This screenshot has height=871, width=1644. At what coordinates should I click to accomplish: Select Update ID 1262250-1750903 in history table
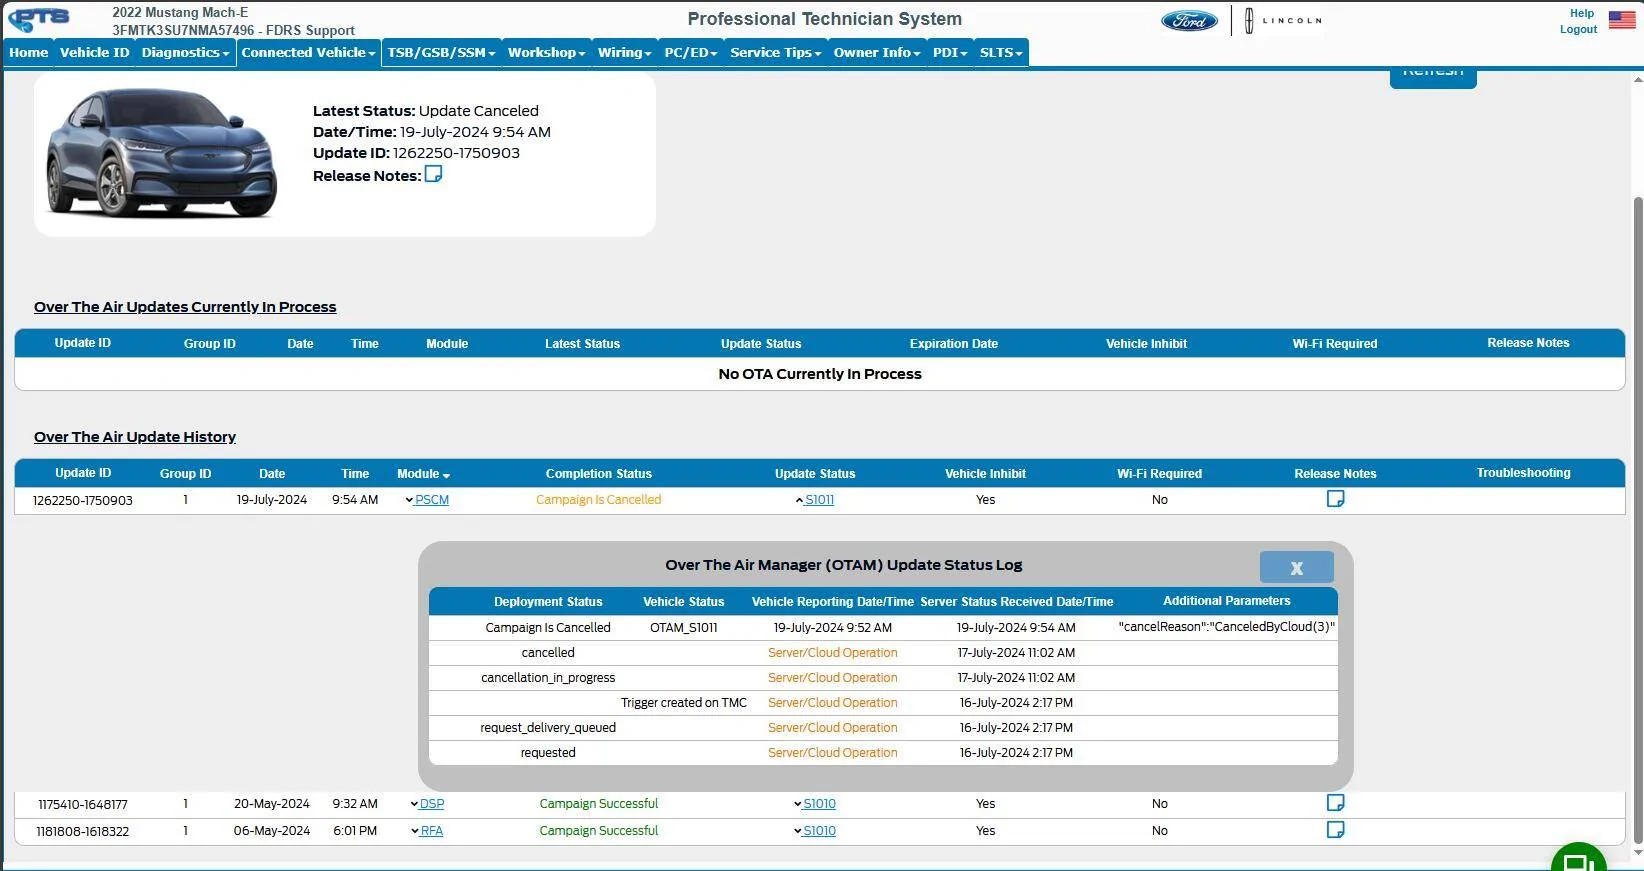point(83,500)
